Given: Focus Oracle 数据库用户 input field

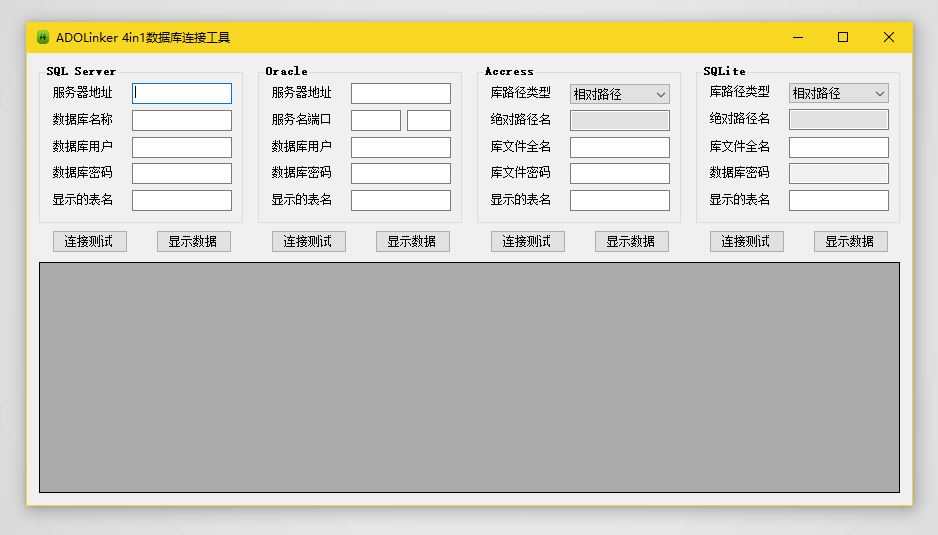Looking at the screenshot, I should point(401,147).
